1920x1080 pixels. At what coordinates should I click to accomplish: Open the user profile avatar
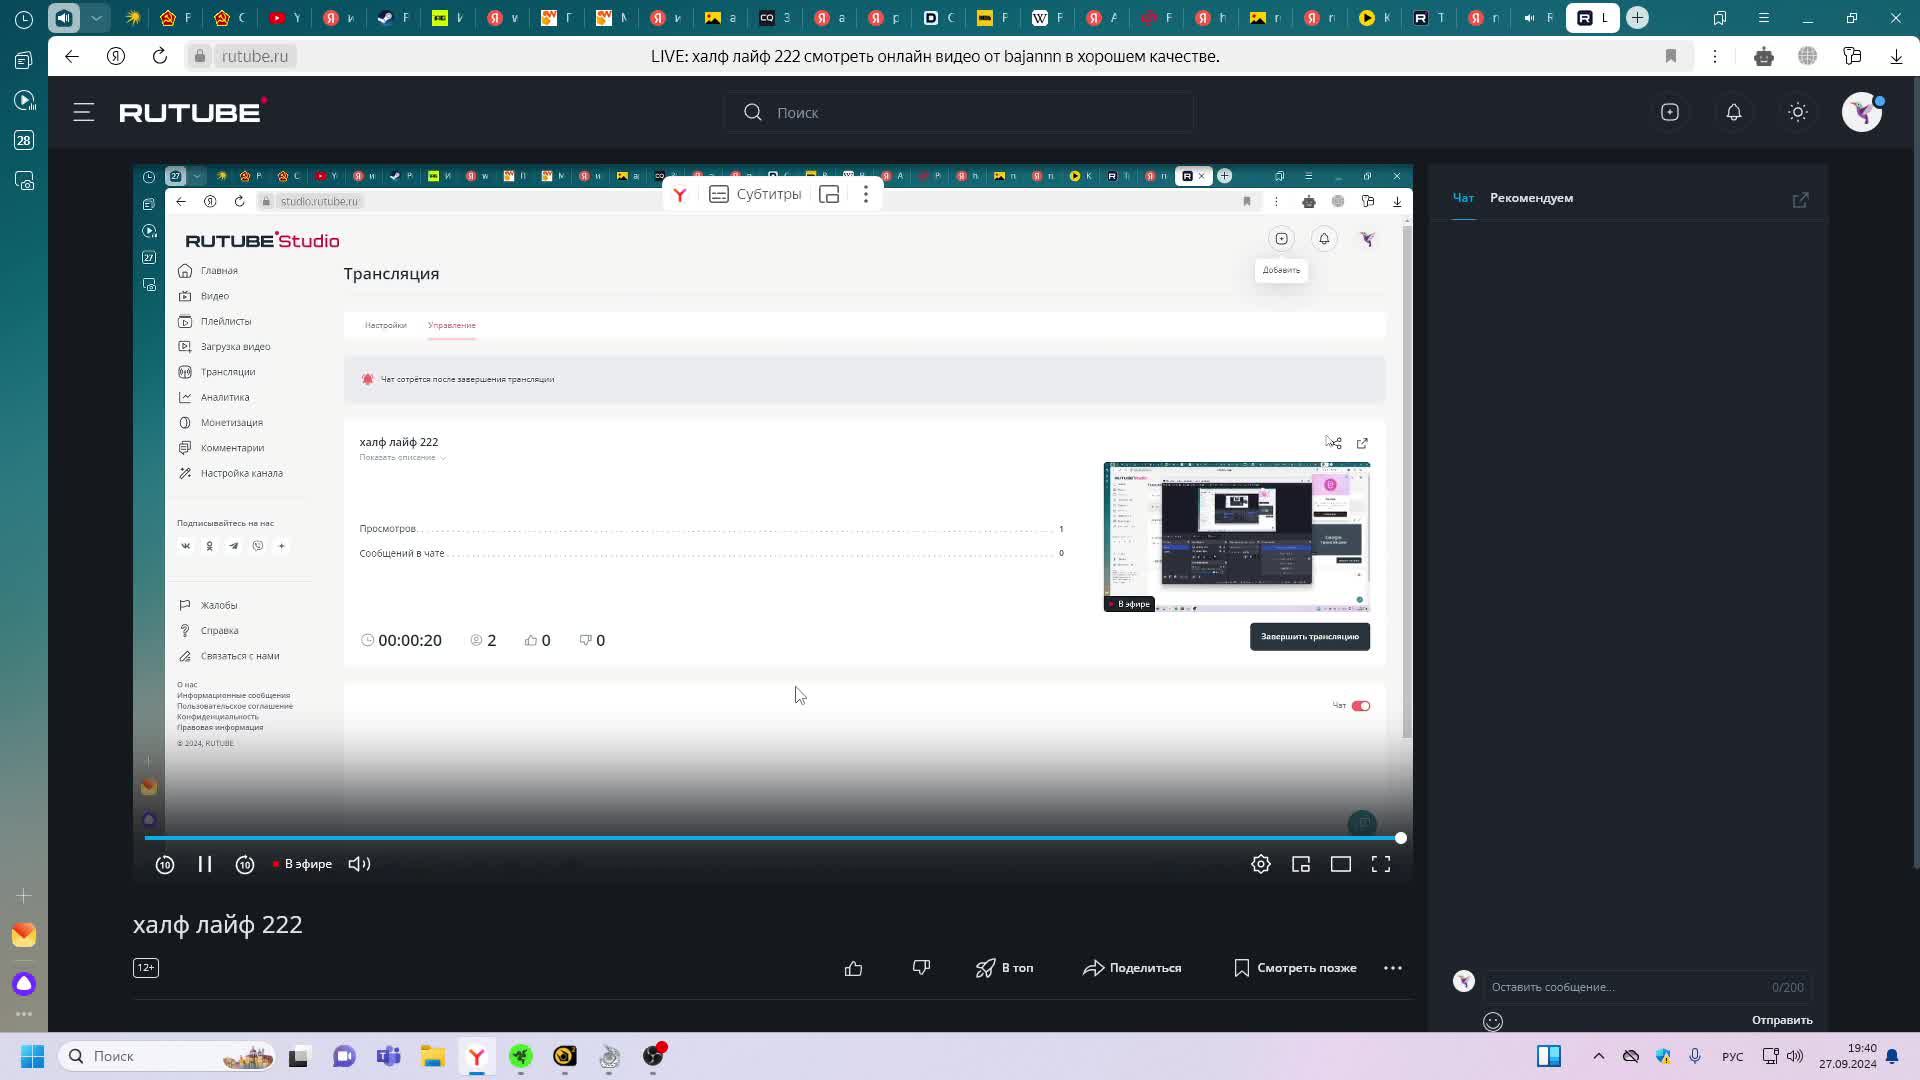[1862, 112]
